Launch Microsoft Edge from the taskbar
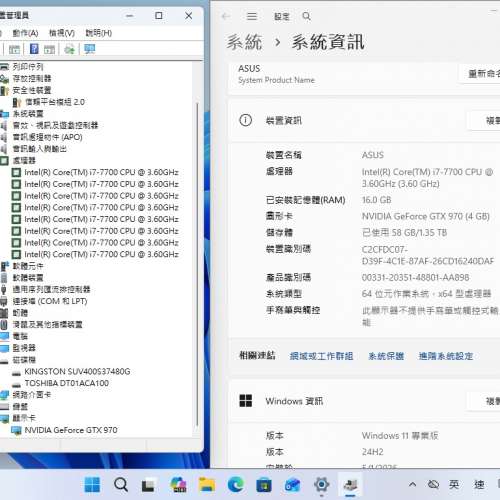 tap(236, 485)
